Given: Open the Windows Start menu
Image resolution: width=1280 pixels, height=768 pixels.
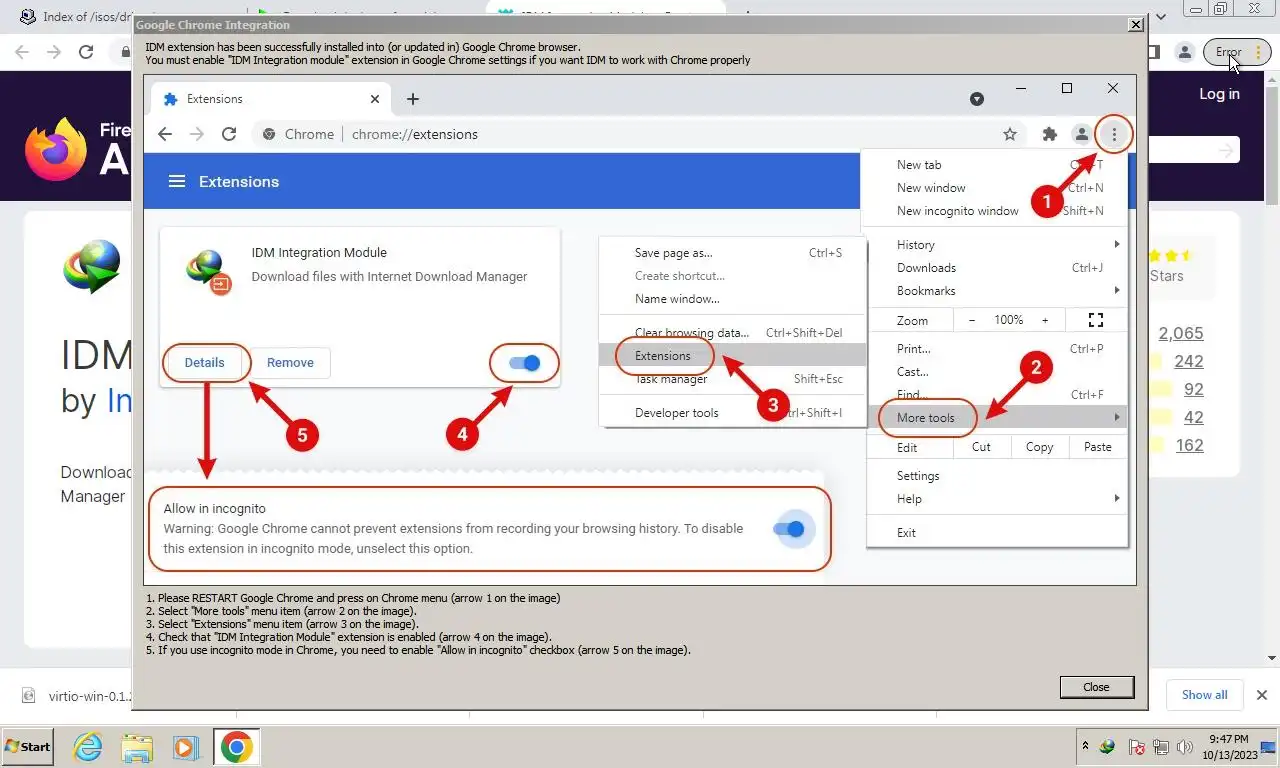Looking at the screenshot, I should tap(28, 747).
